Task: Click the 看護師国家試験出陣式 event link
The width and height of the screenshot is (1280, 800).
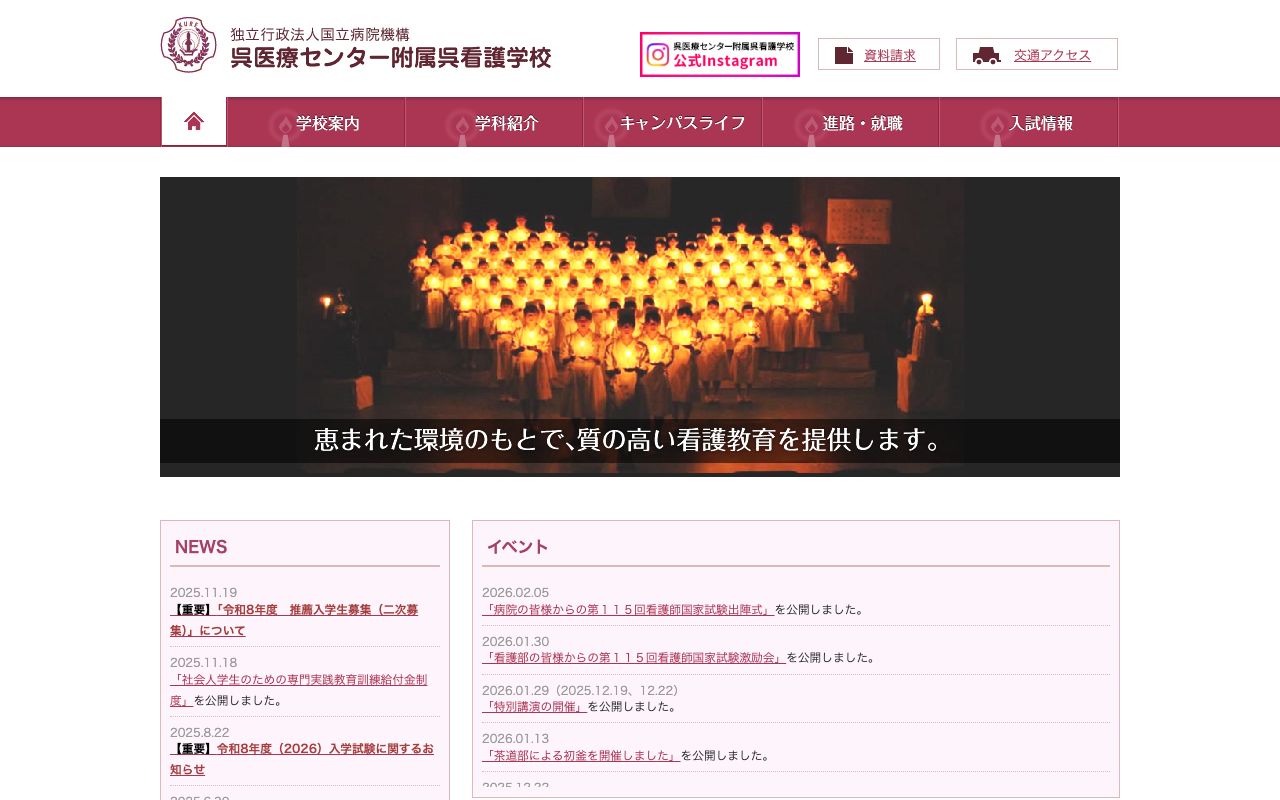Action: (629, 608)
